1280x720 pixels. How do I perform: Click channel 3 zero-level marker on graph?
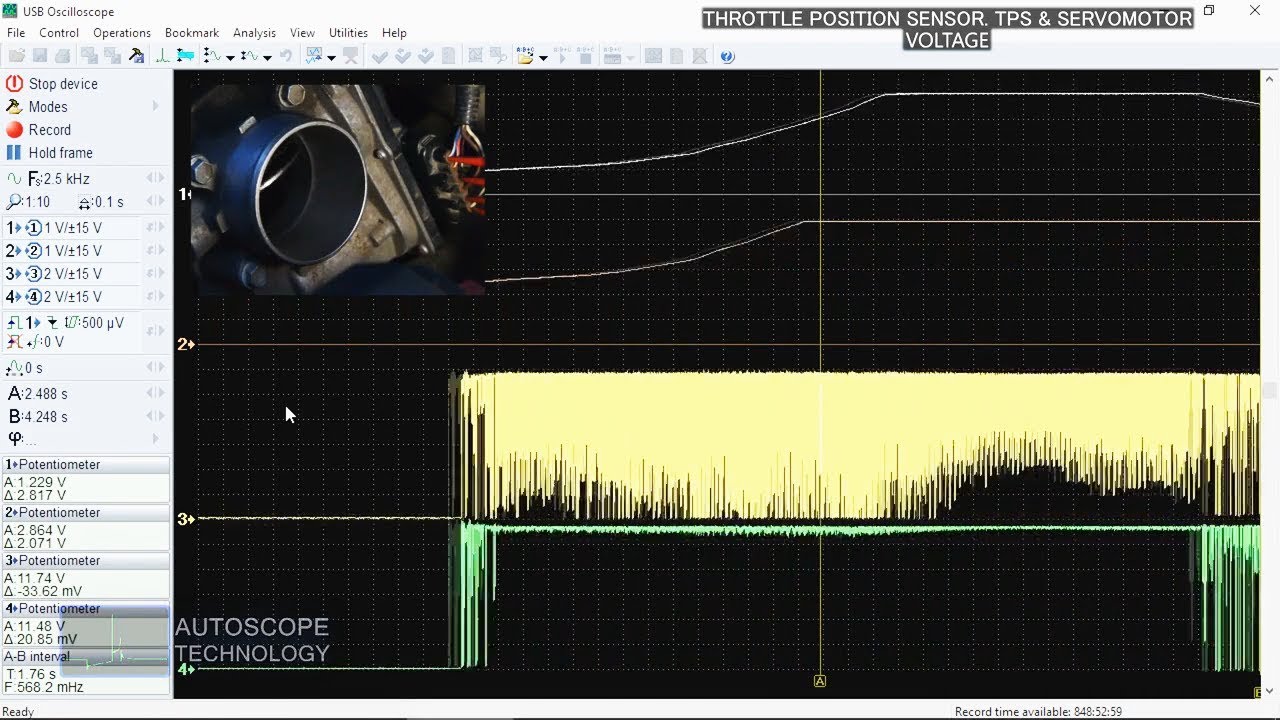click(x=185, y=518)
